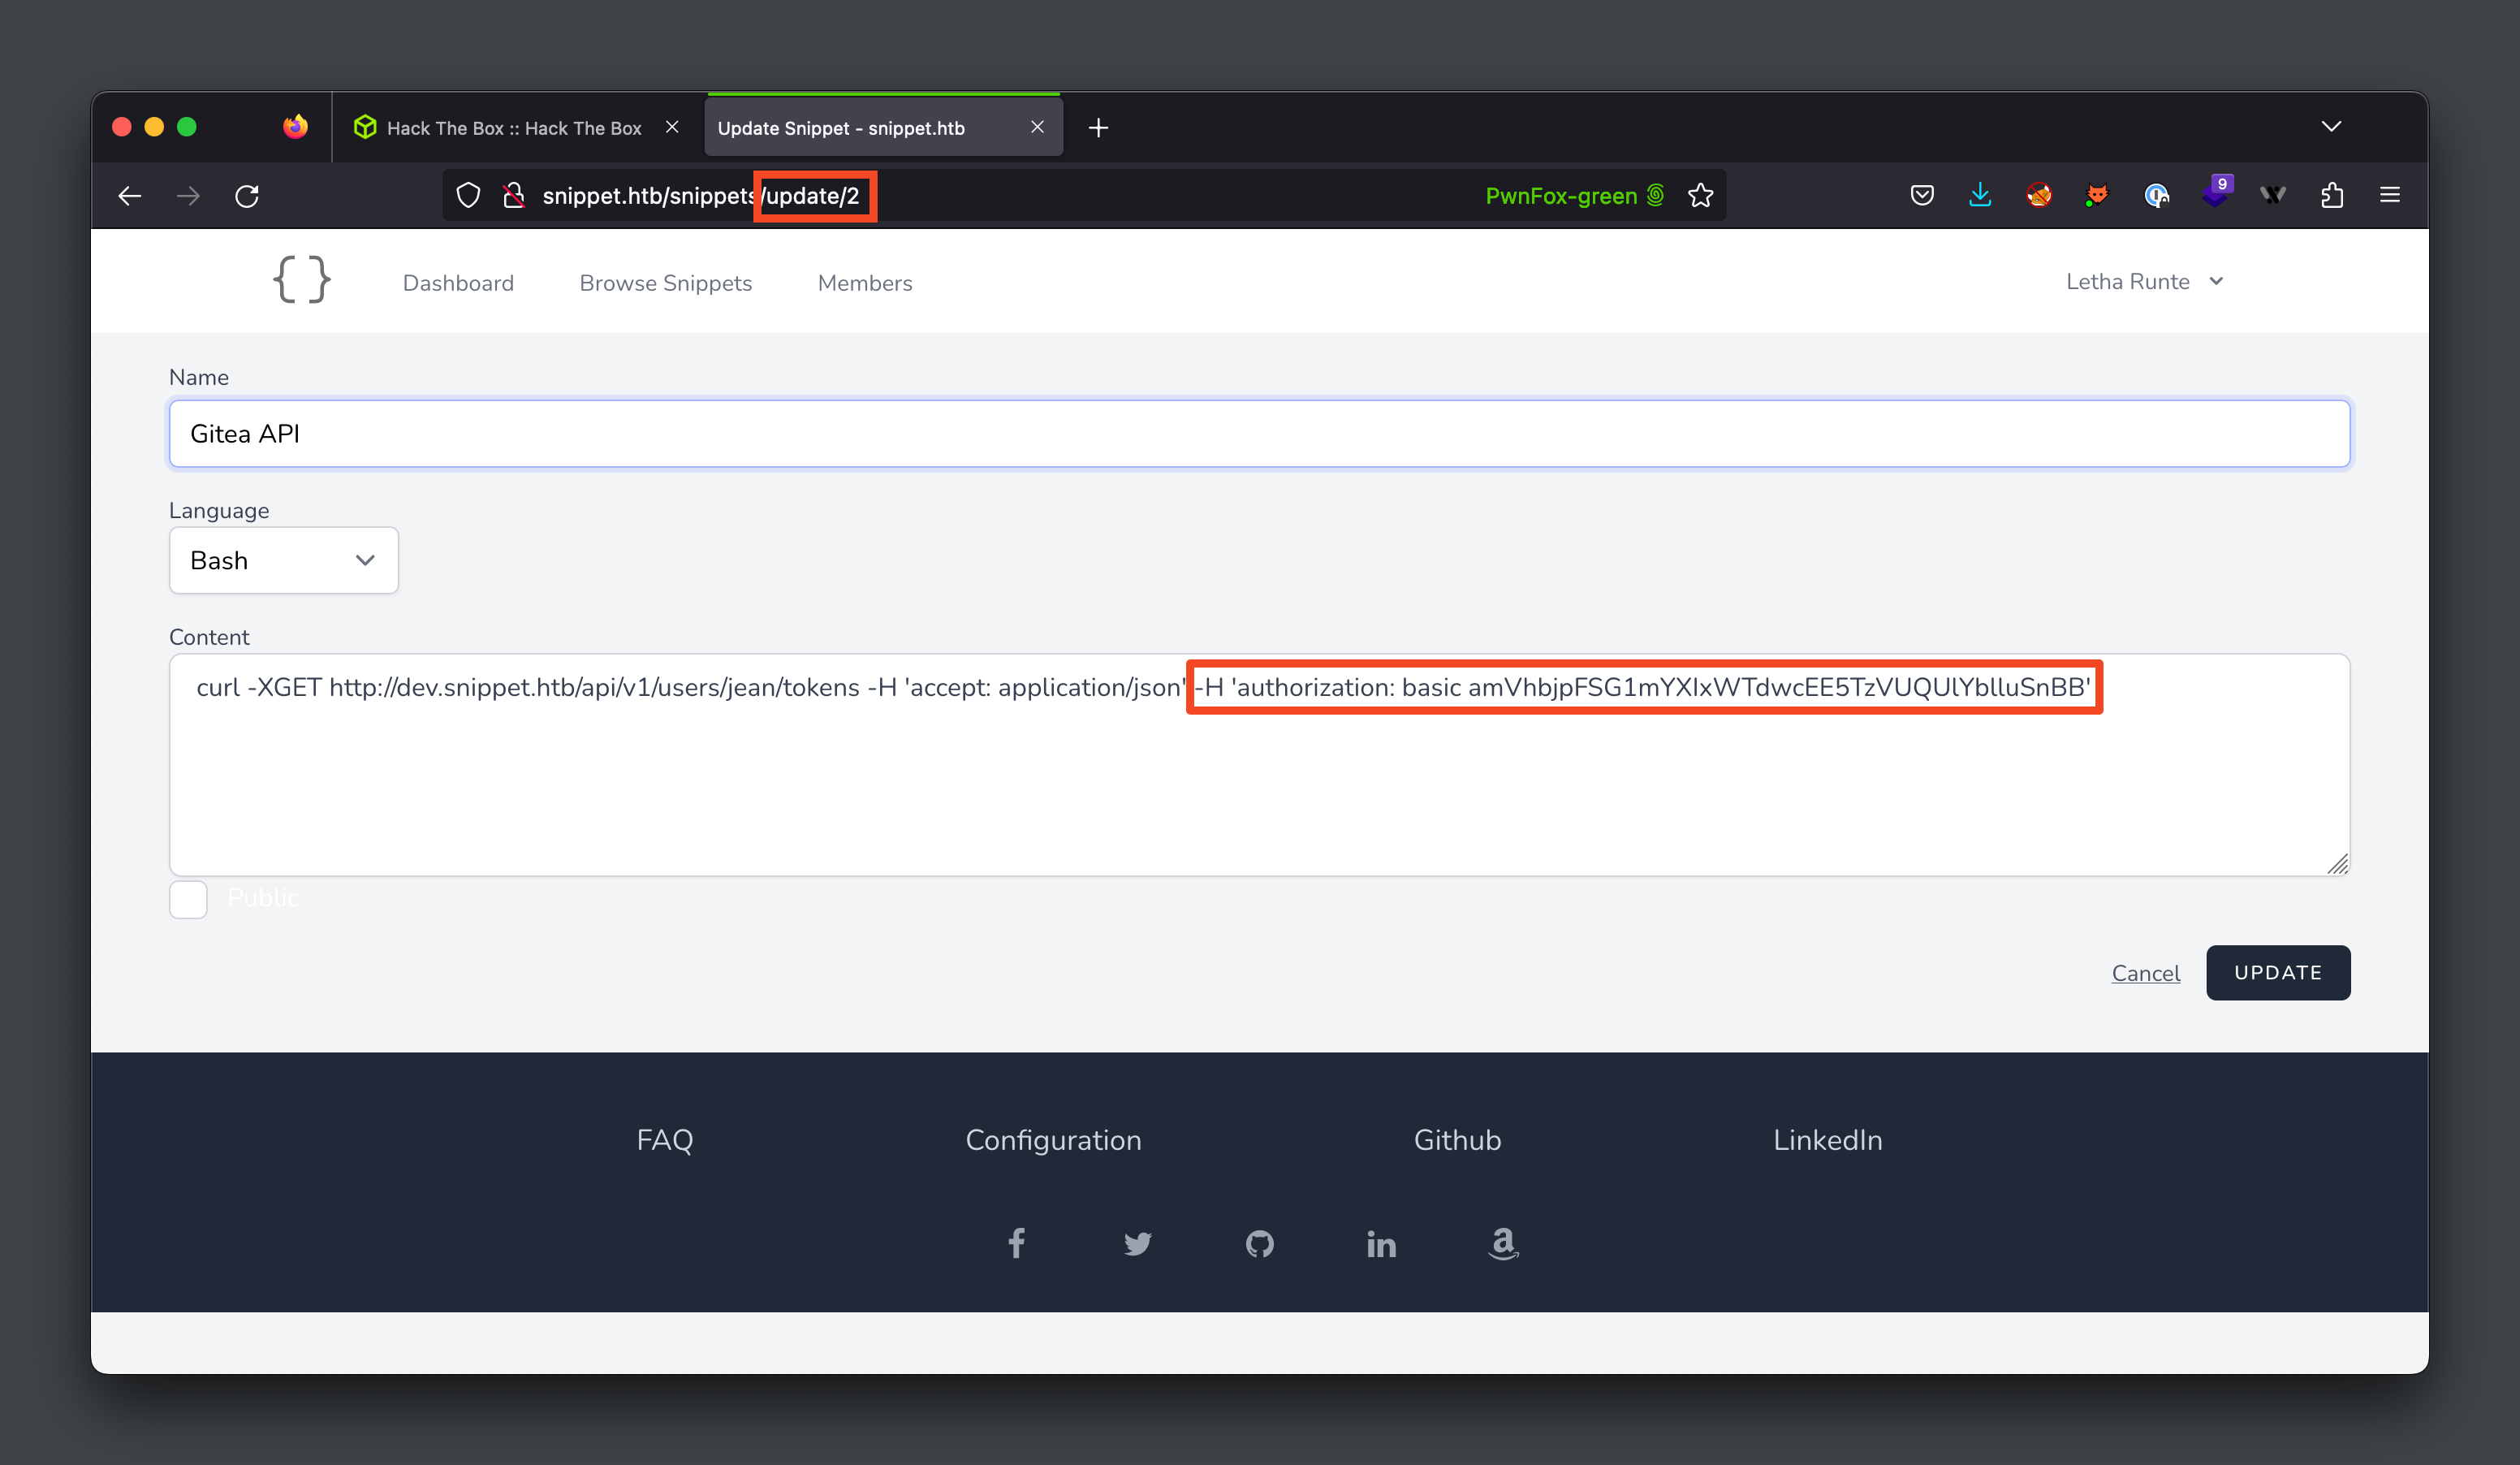
Task: Open the Members navigation item
Action: pos(865,283)
